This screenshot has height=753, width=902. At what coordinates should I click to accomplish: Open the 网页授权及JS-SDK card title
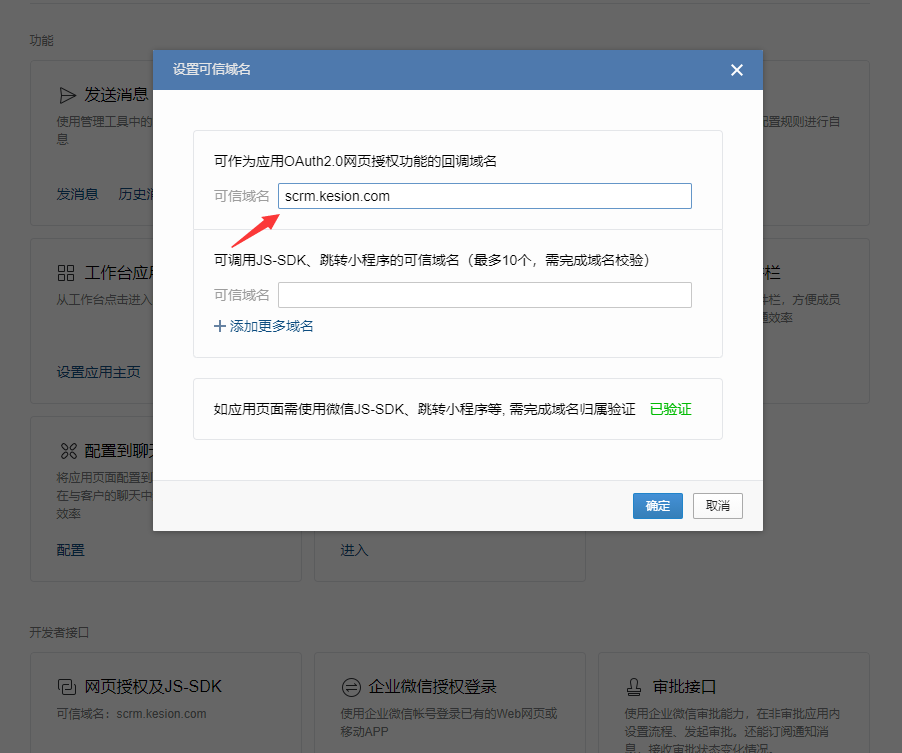coord(153,687)
